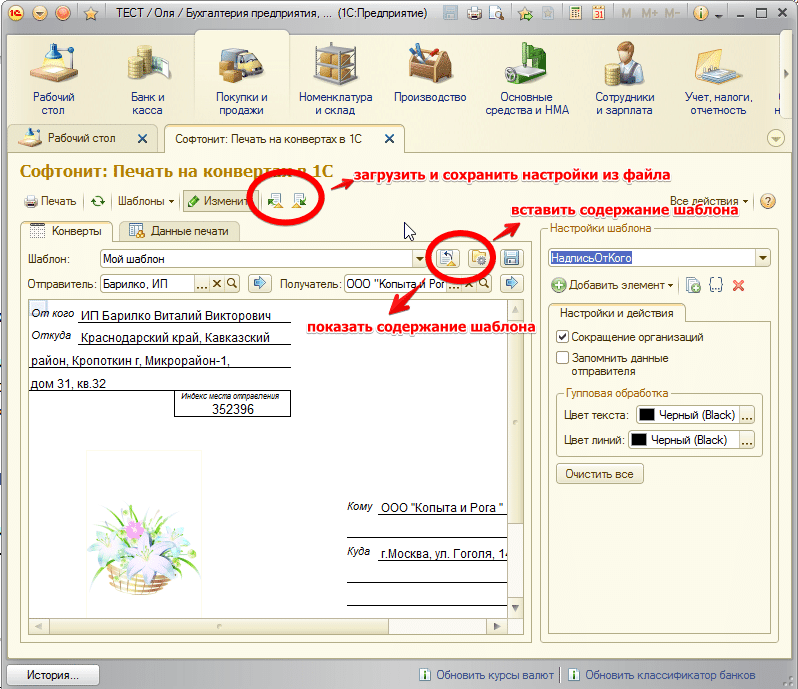Screen dimensions: 798x689
Task: Open the Шаблоны dropdown menu
Action: click(146, 202)
